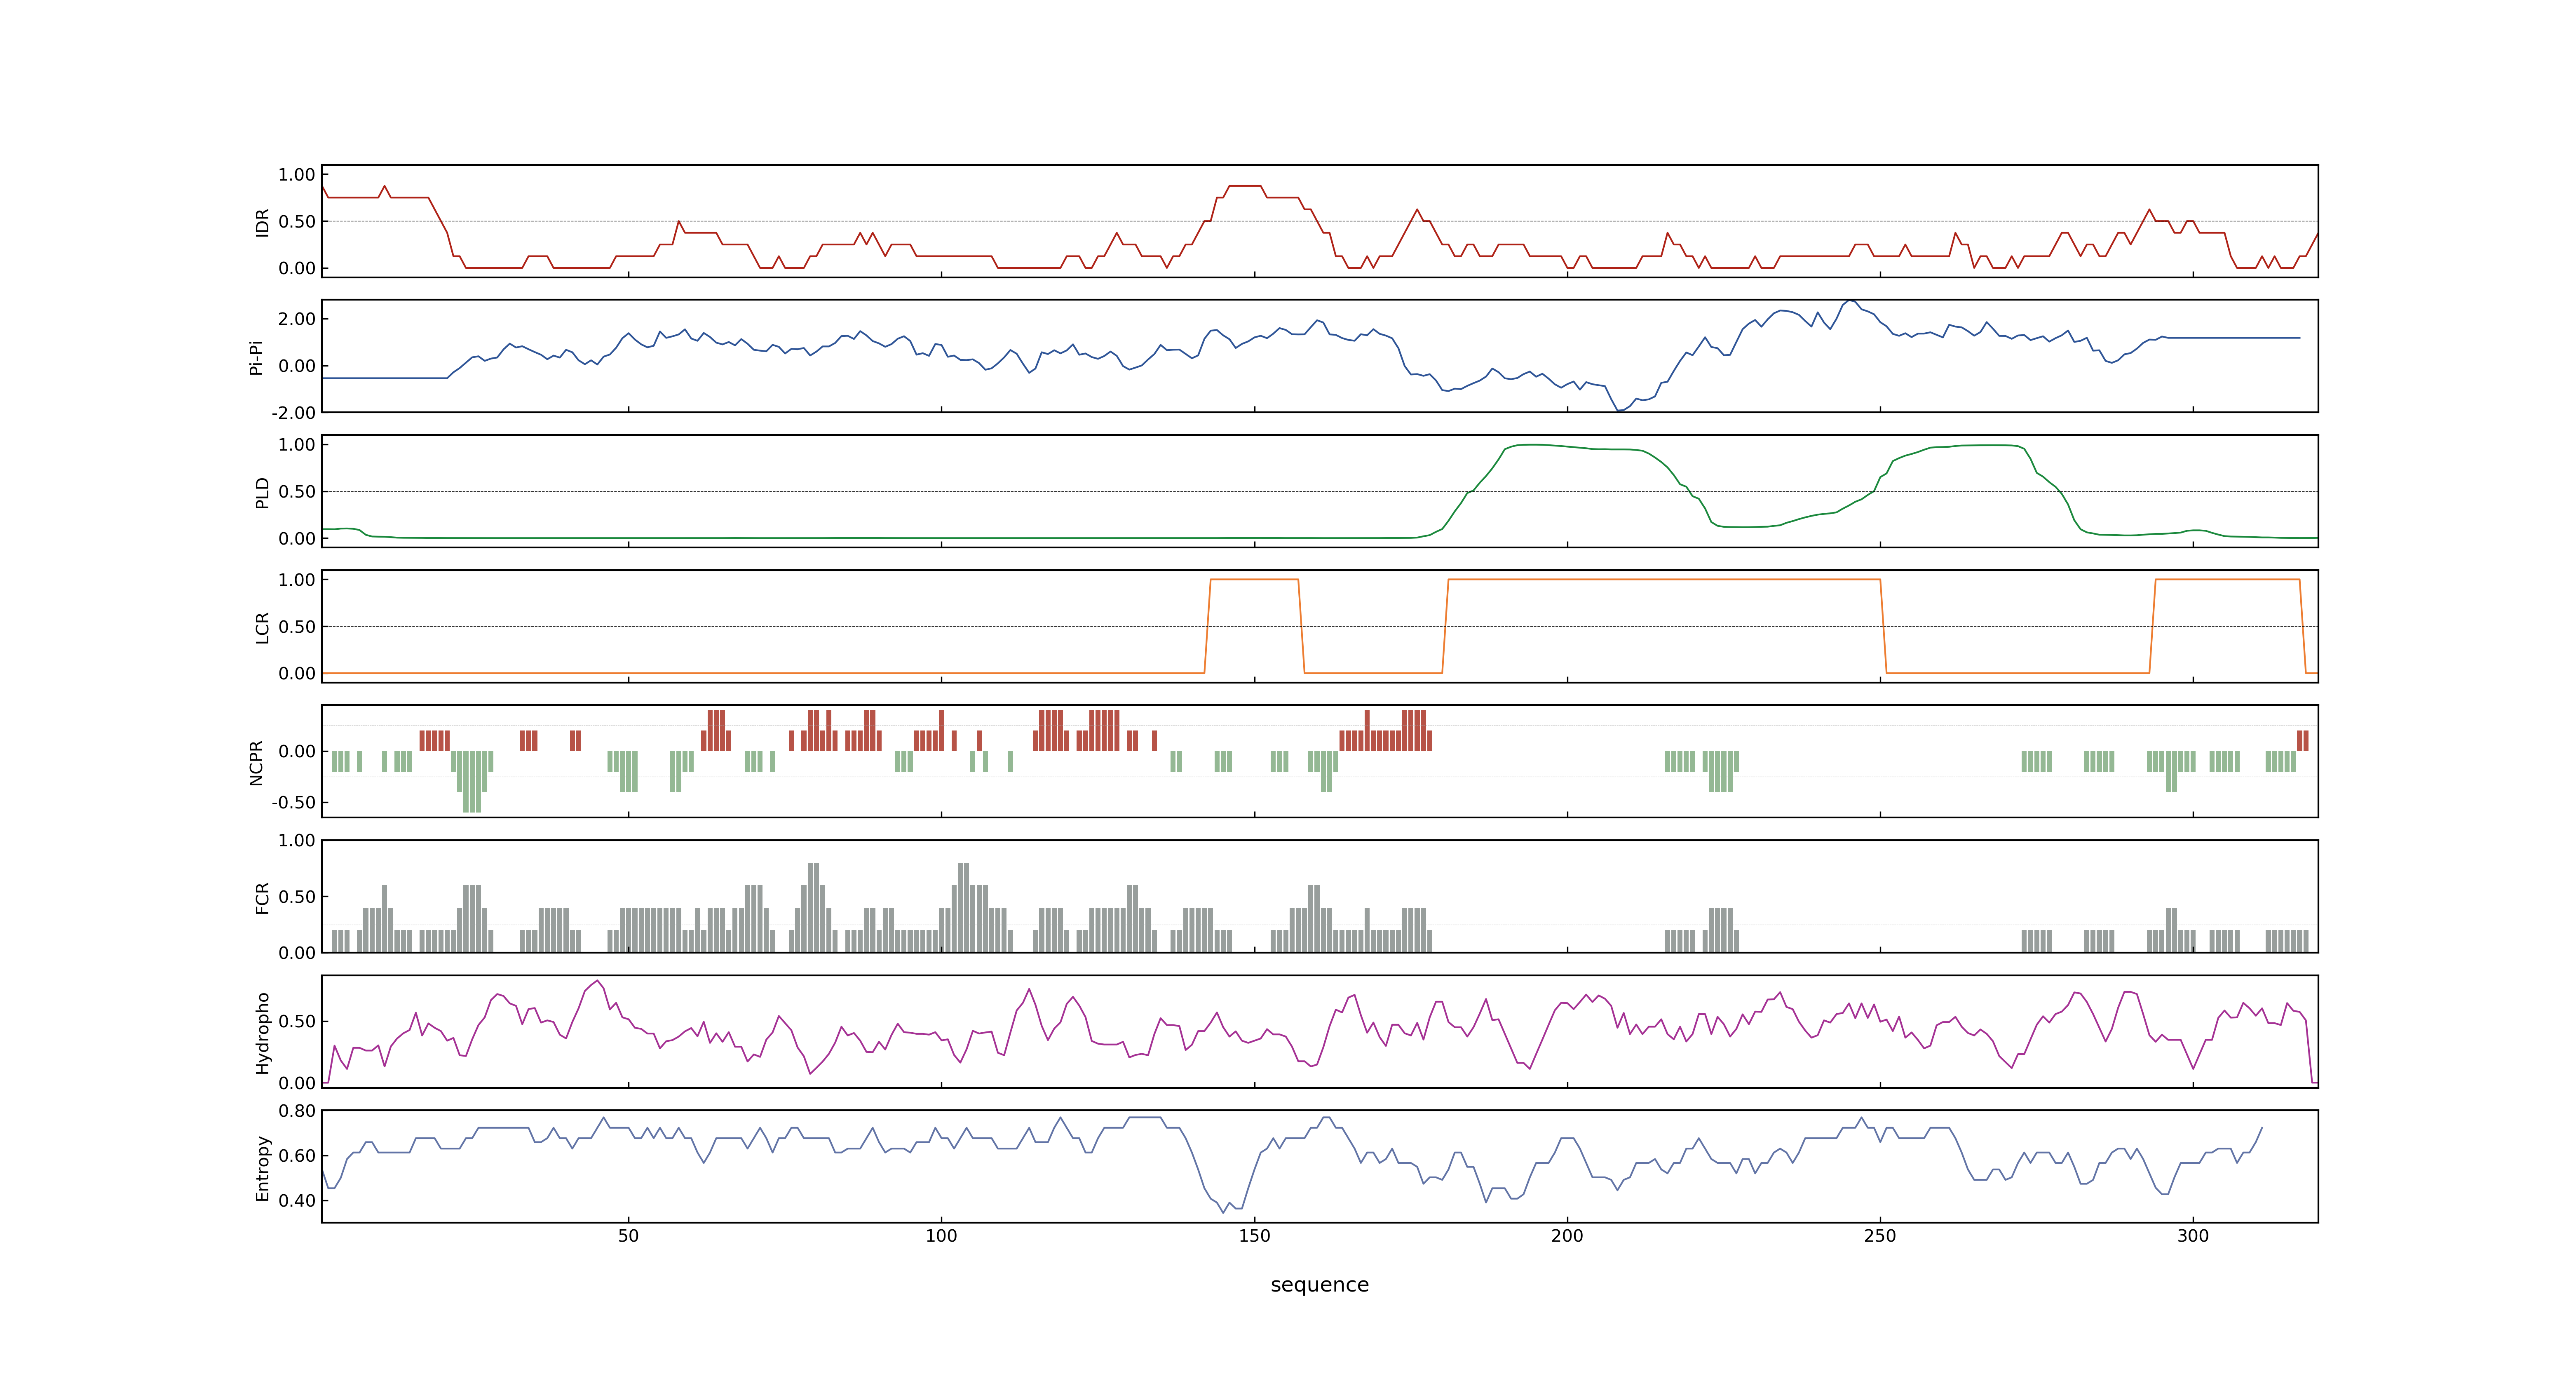
Task: Select x-axis tick label 250
Action: point(1880,1236)
